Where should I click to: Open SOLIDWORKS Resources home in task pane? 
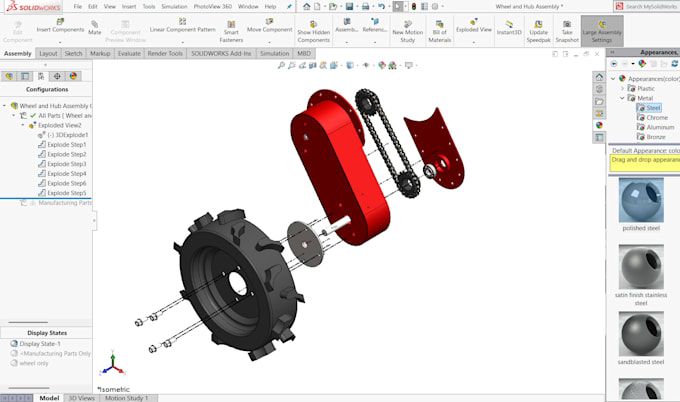[x=599, y=77]
